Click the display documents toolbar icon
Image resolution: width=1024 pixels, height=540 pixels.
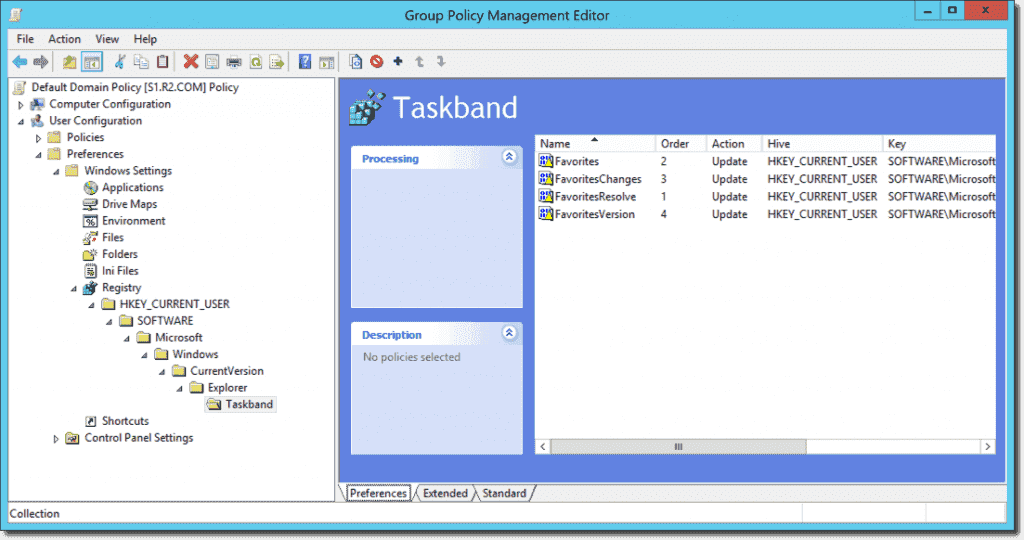tap(355, 62)
